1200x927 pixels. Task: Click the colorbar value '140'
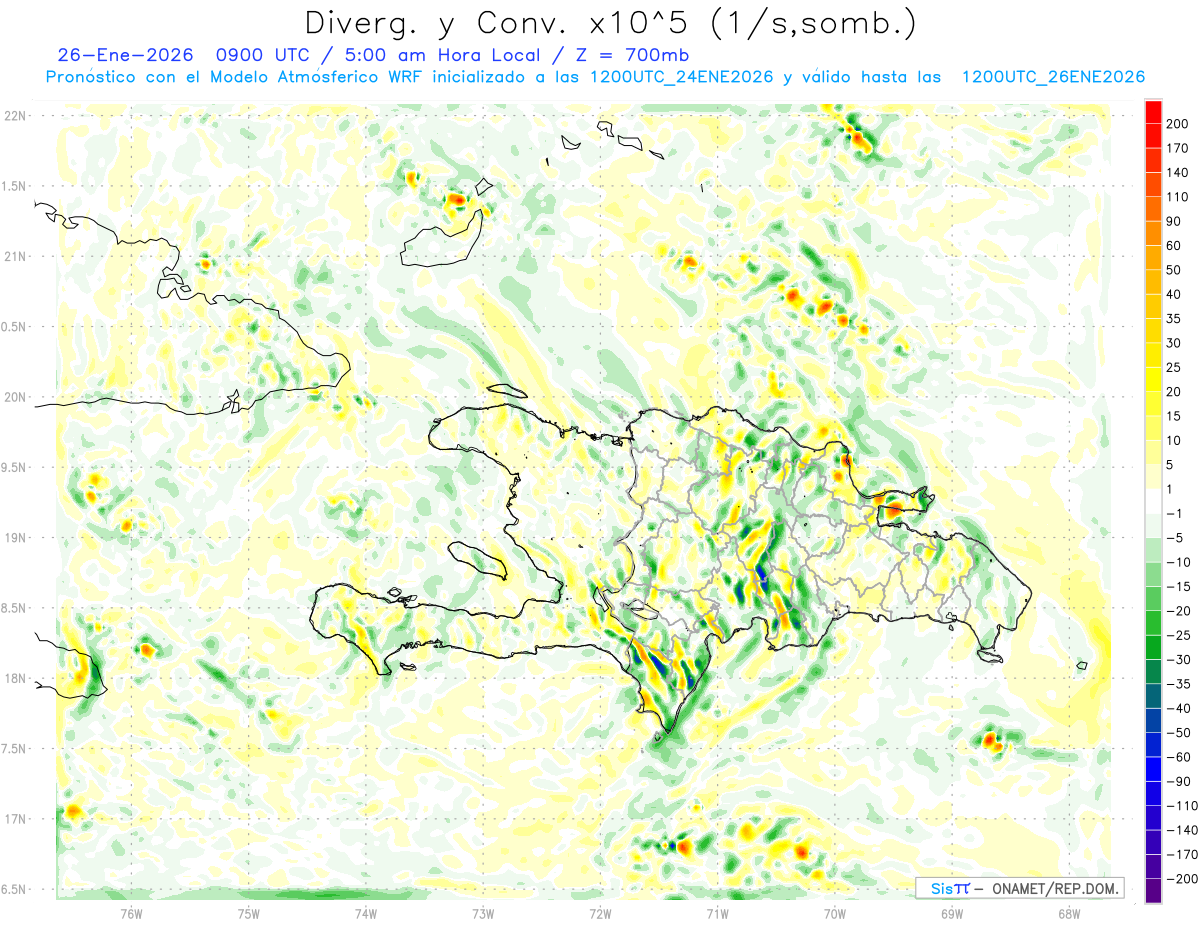coord(1177,173)
